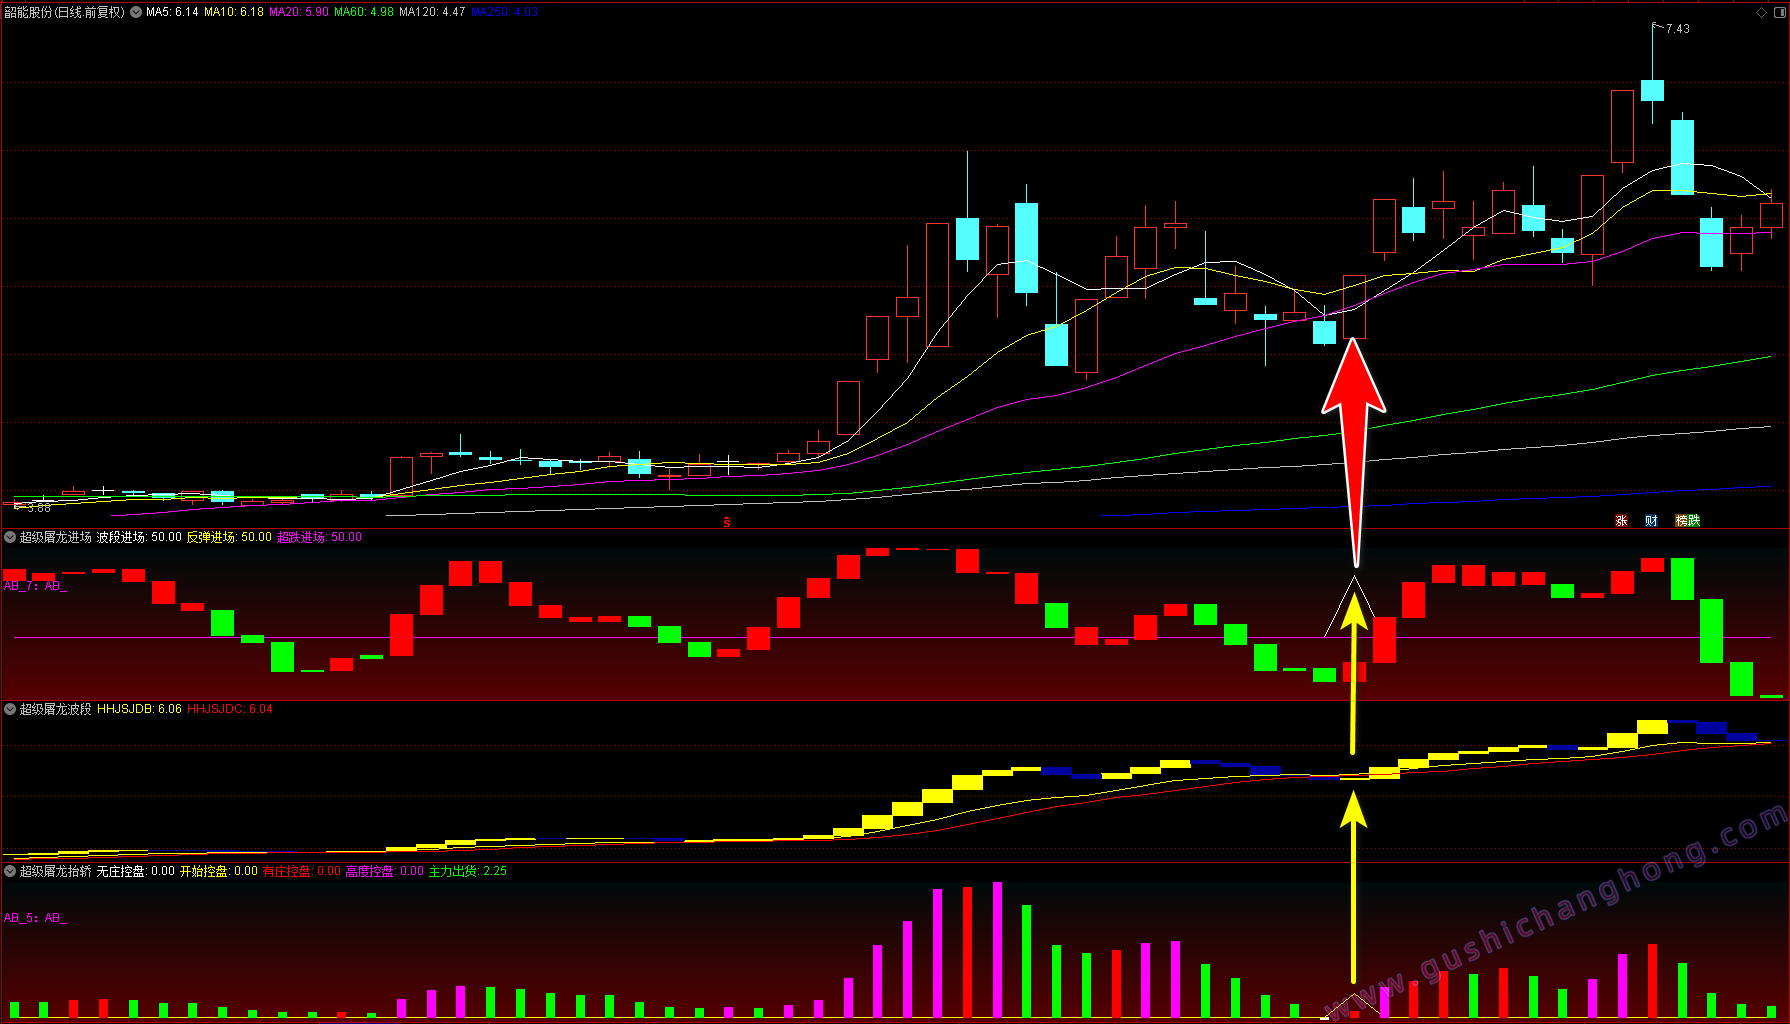Click the 7.43 high price label

click(1677, 29)
